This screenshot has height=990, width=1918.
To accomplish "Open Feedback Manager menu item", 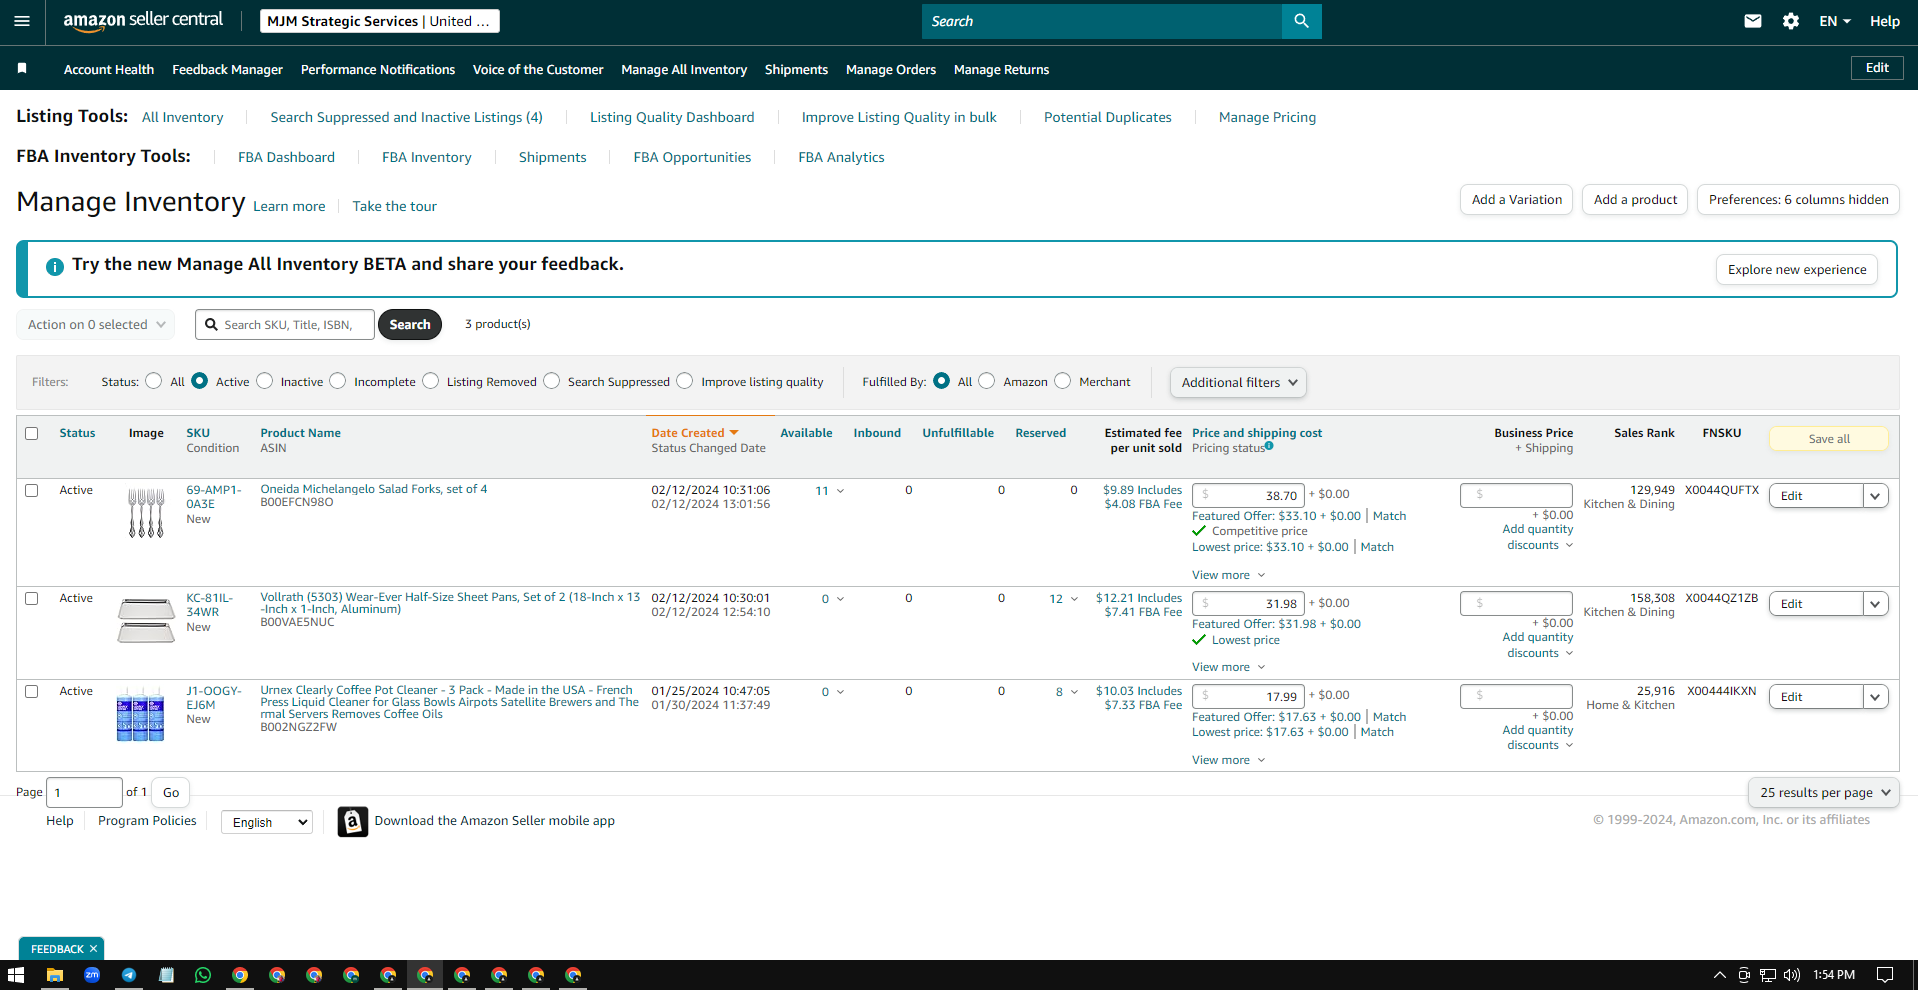I will pos(227,69).
